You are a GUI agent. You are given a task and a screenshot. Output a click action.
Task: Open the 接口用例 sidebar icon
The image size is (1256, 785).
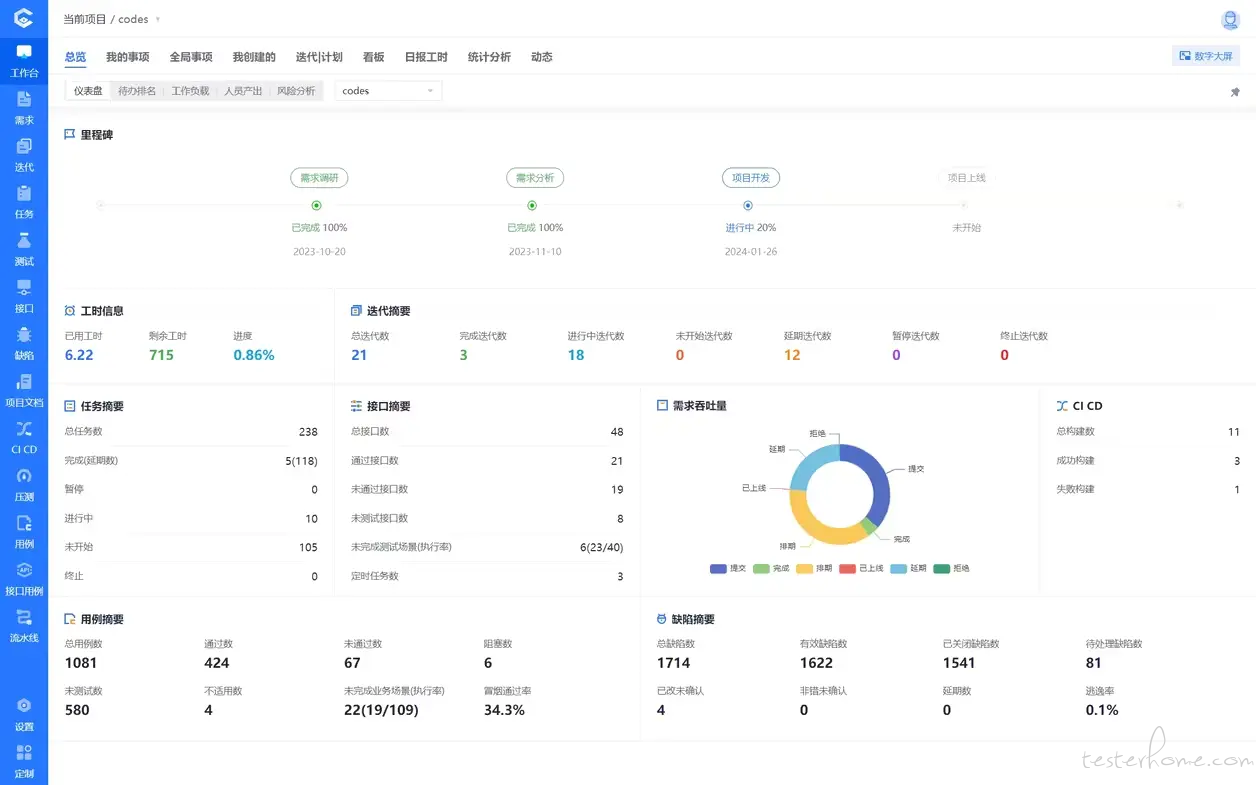(x=24, y=578)
